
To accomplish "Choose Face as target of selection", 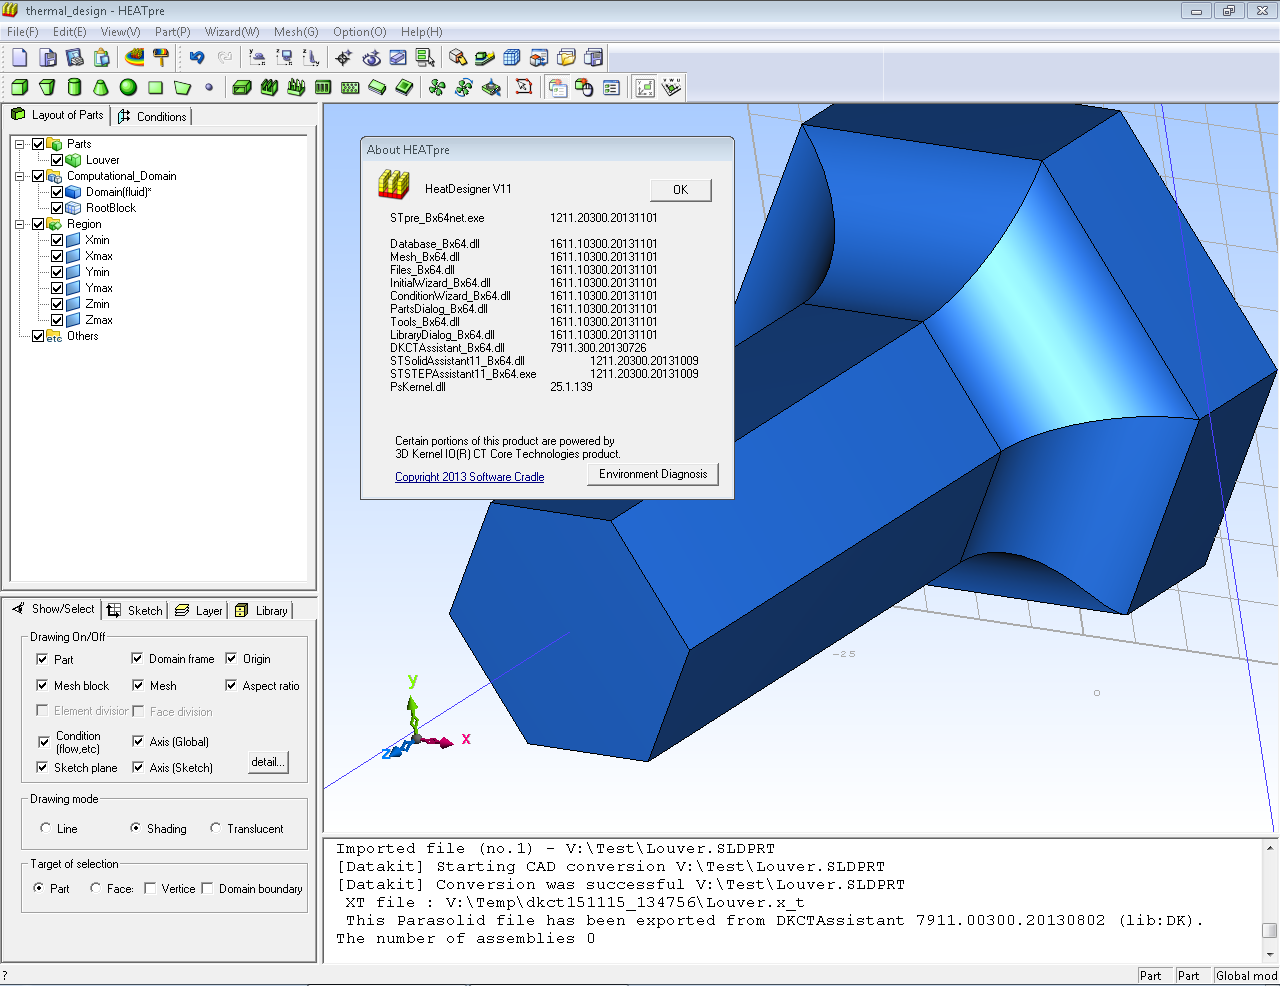I will (x=95, y=888).
